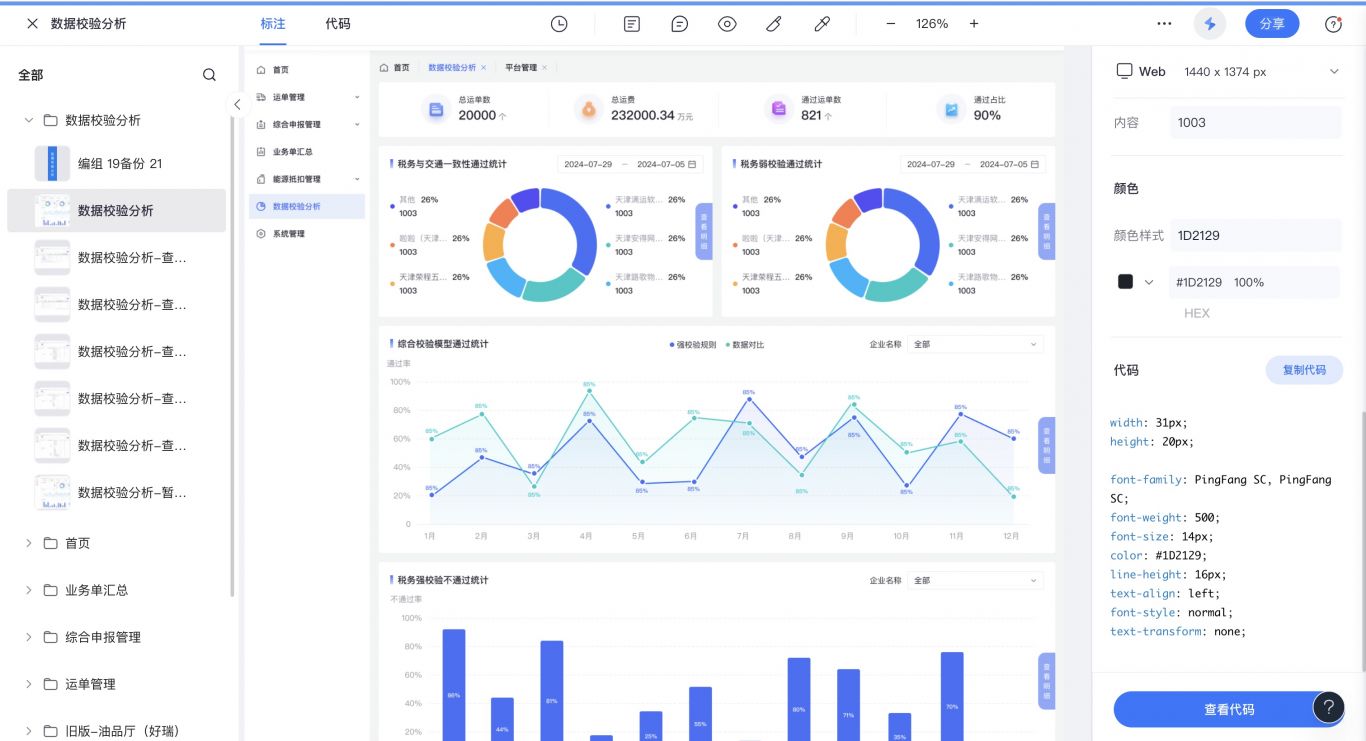Viewport: 1366px width, 741px height.
Task: Open the color format dropdown arrow
Action: 1149,282
